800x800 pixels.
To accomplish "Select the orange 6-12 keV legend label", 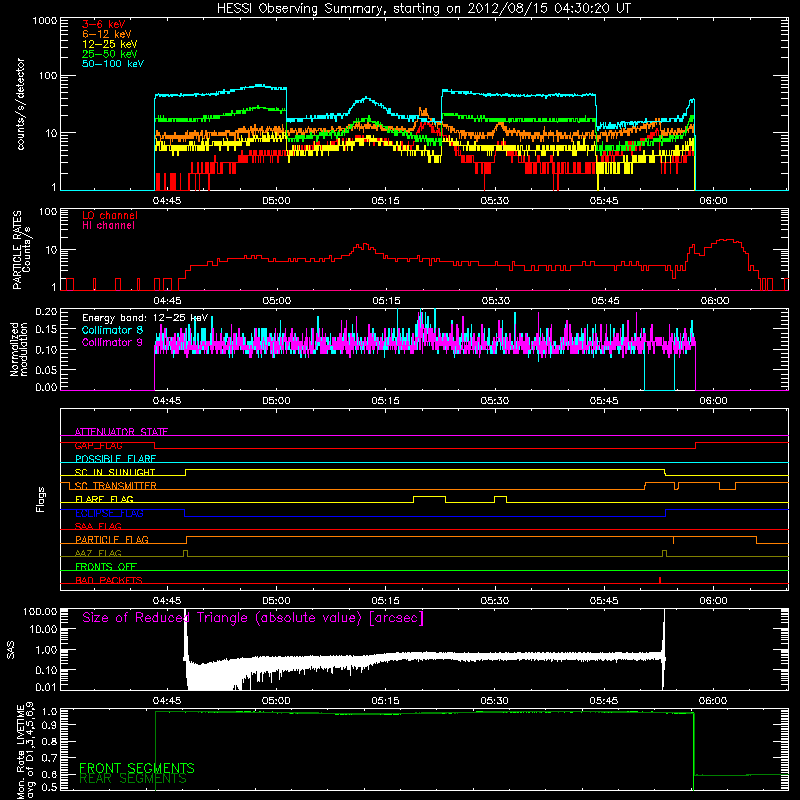I will pos(107,34).
